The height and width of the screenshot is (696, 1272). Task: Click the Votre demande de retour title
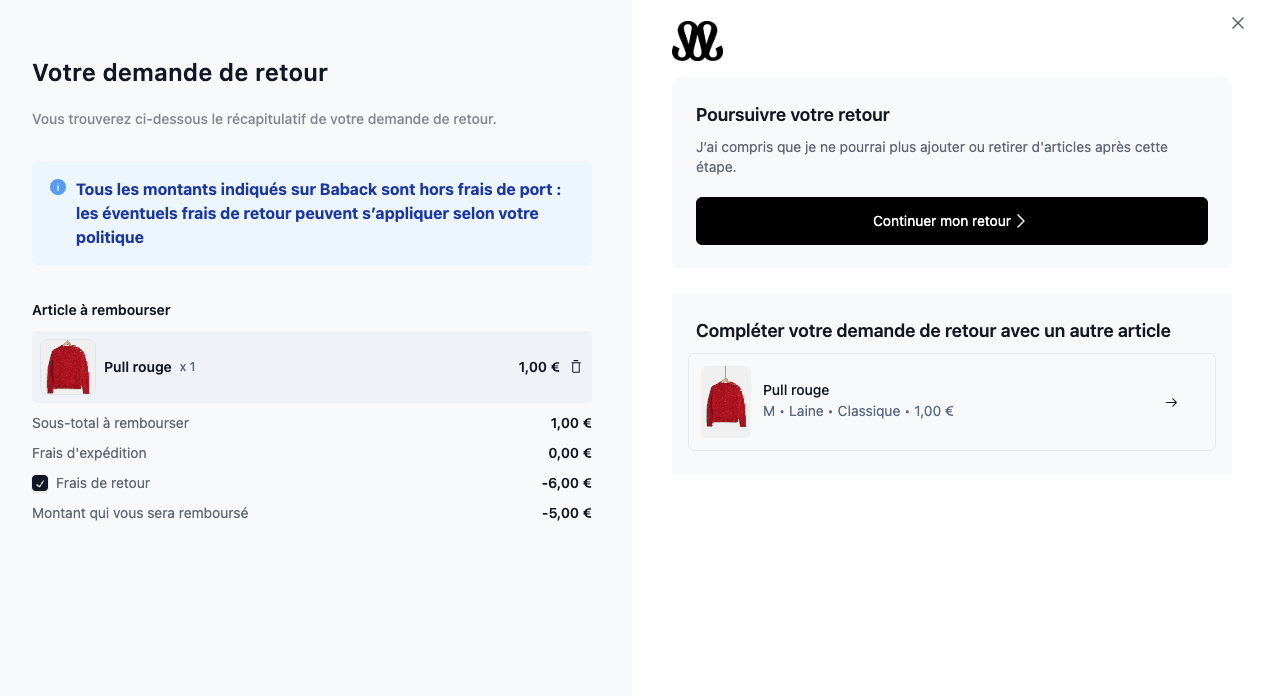pyautogui.click(x=180, y=72)
